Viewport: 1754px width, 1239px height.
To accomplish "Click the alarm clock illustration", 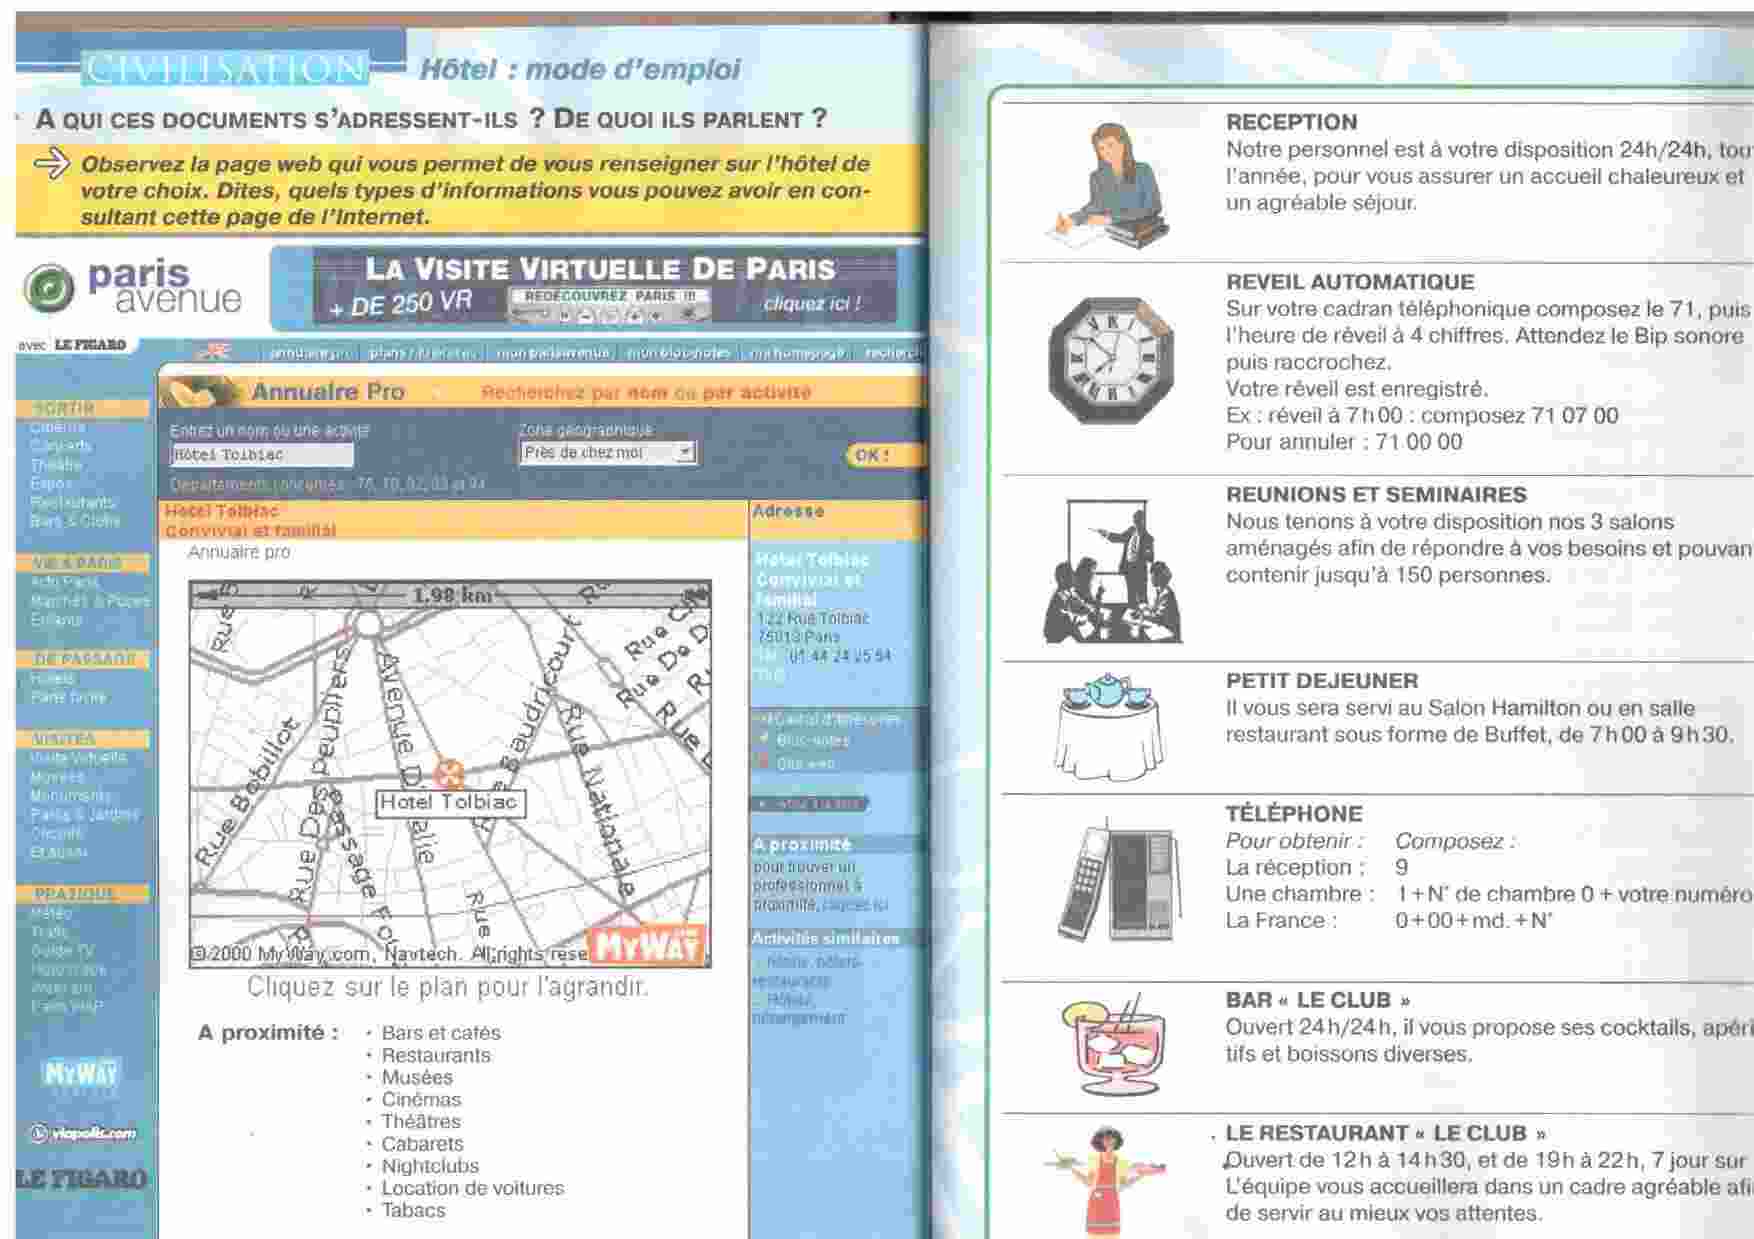I will (1110, 360).
